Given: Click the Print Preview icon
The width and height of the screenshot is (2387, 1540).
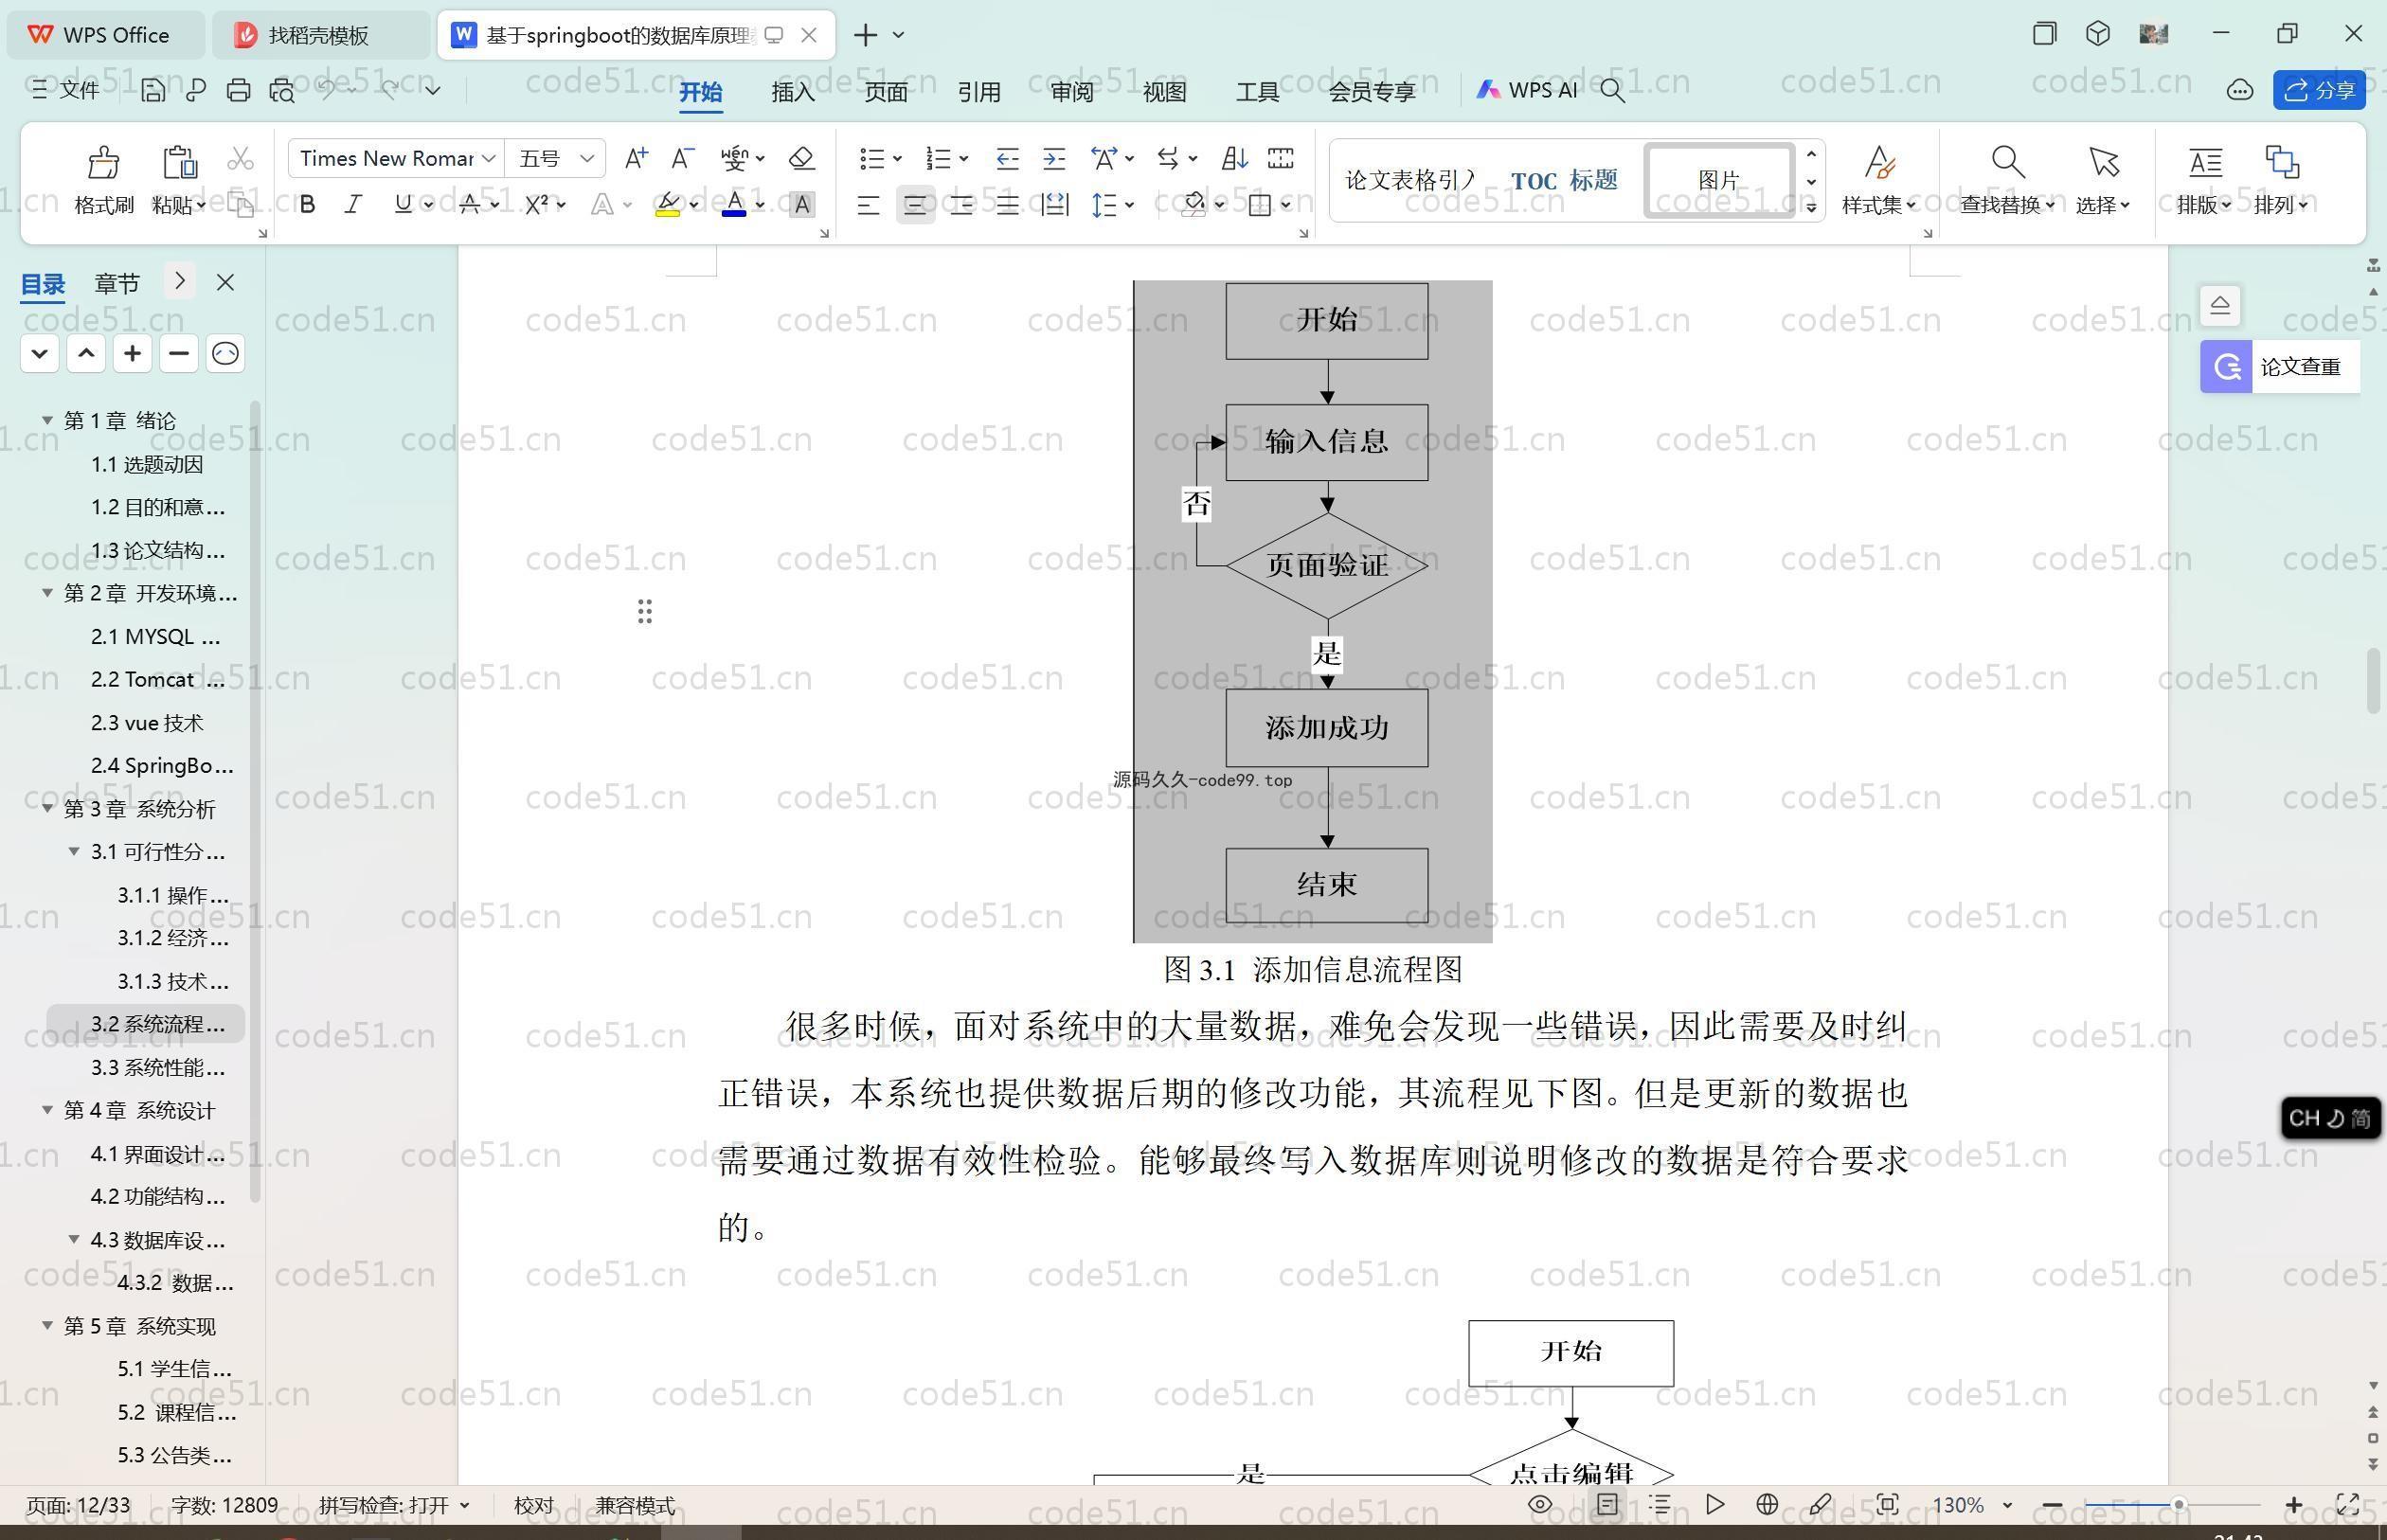Looking at the screenshot, I should 282,90.
